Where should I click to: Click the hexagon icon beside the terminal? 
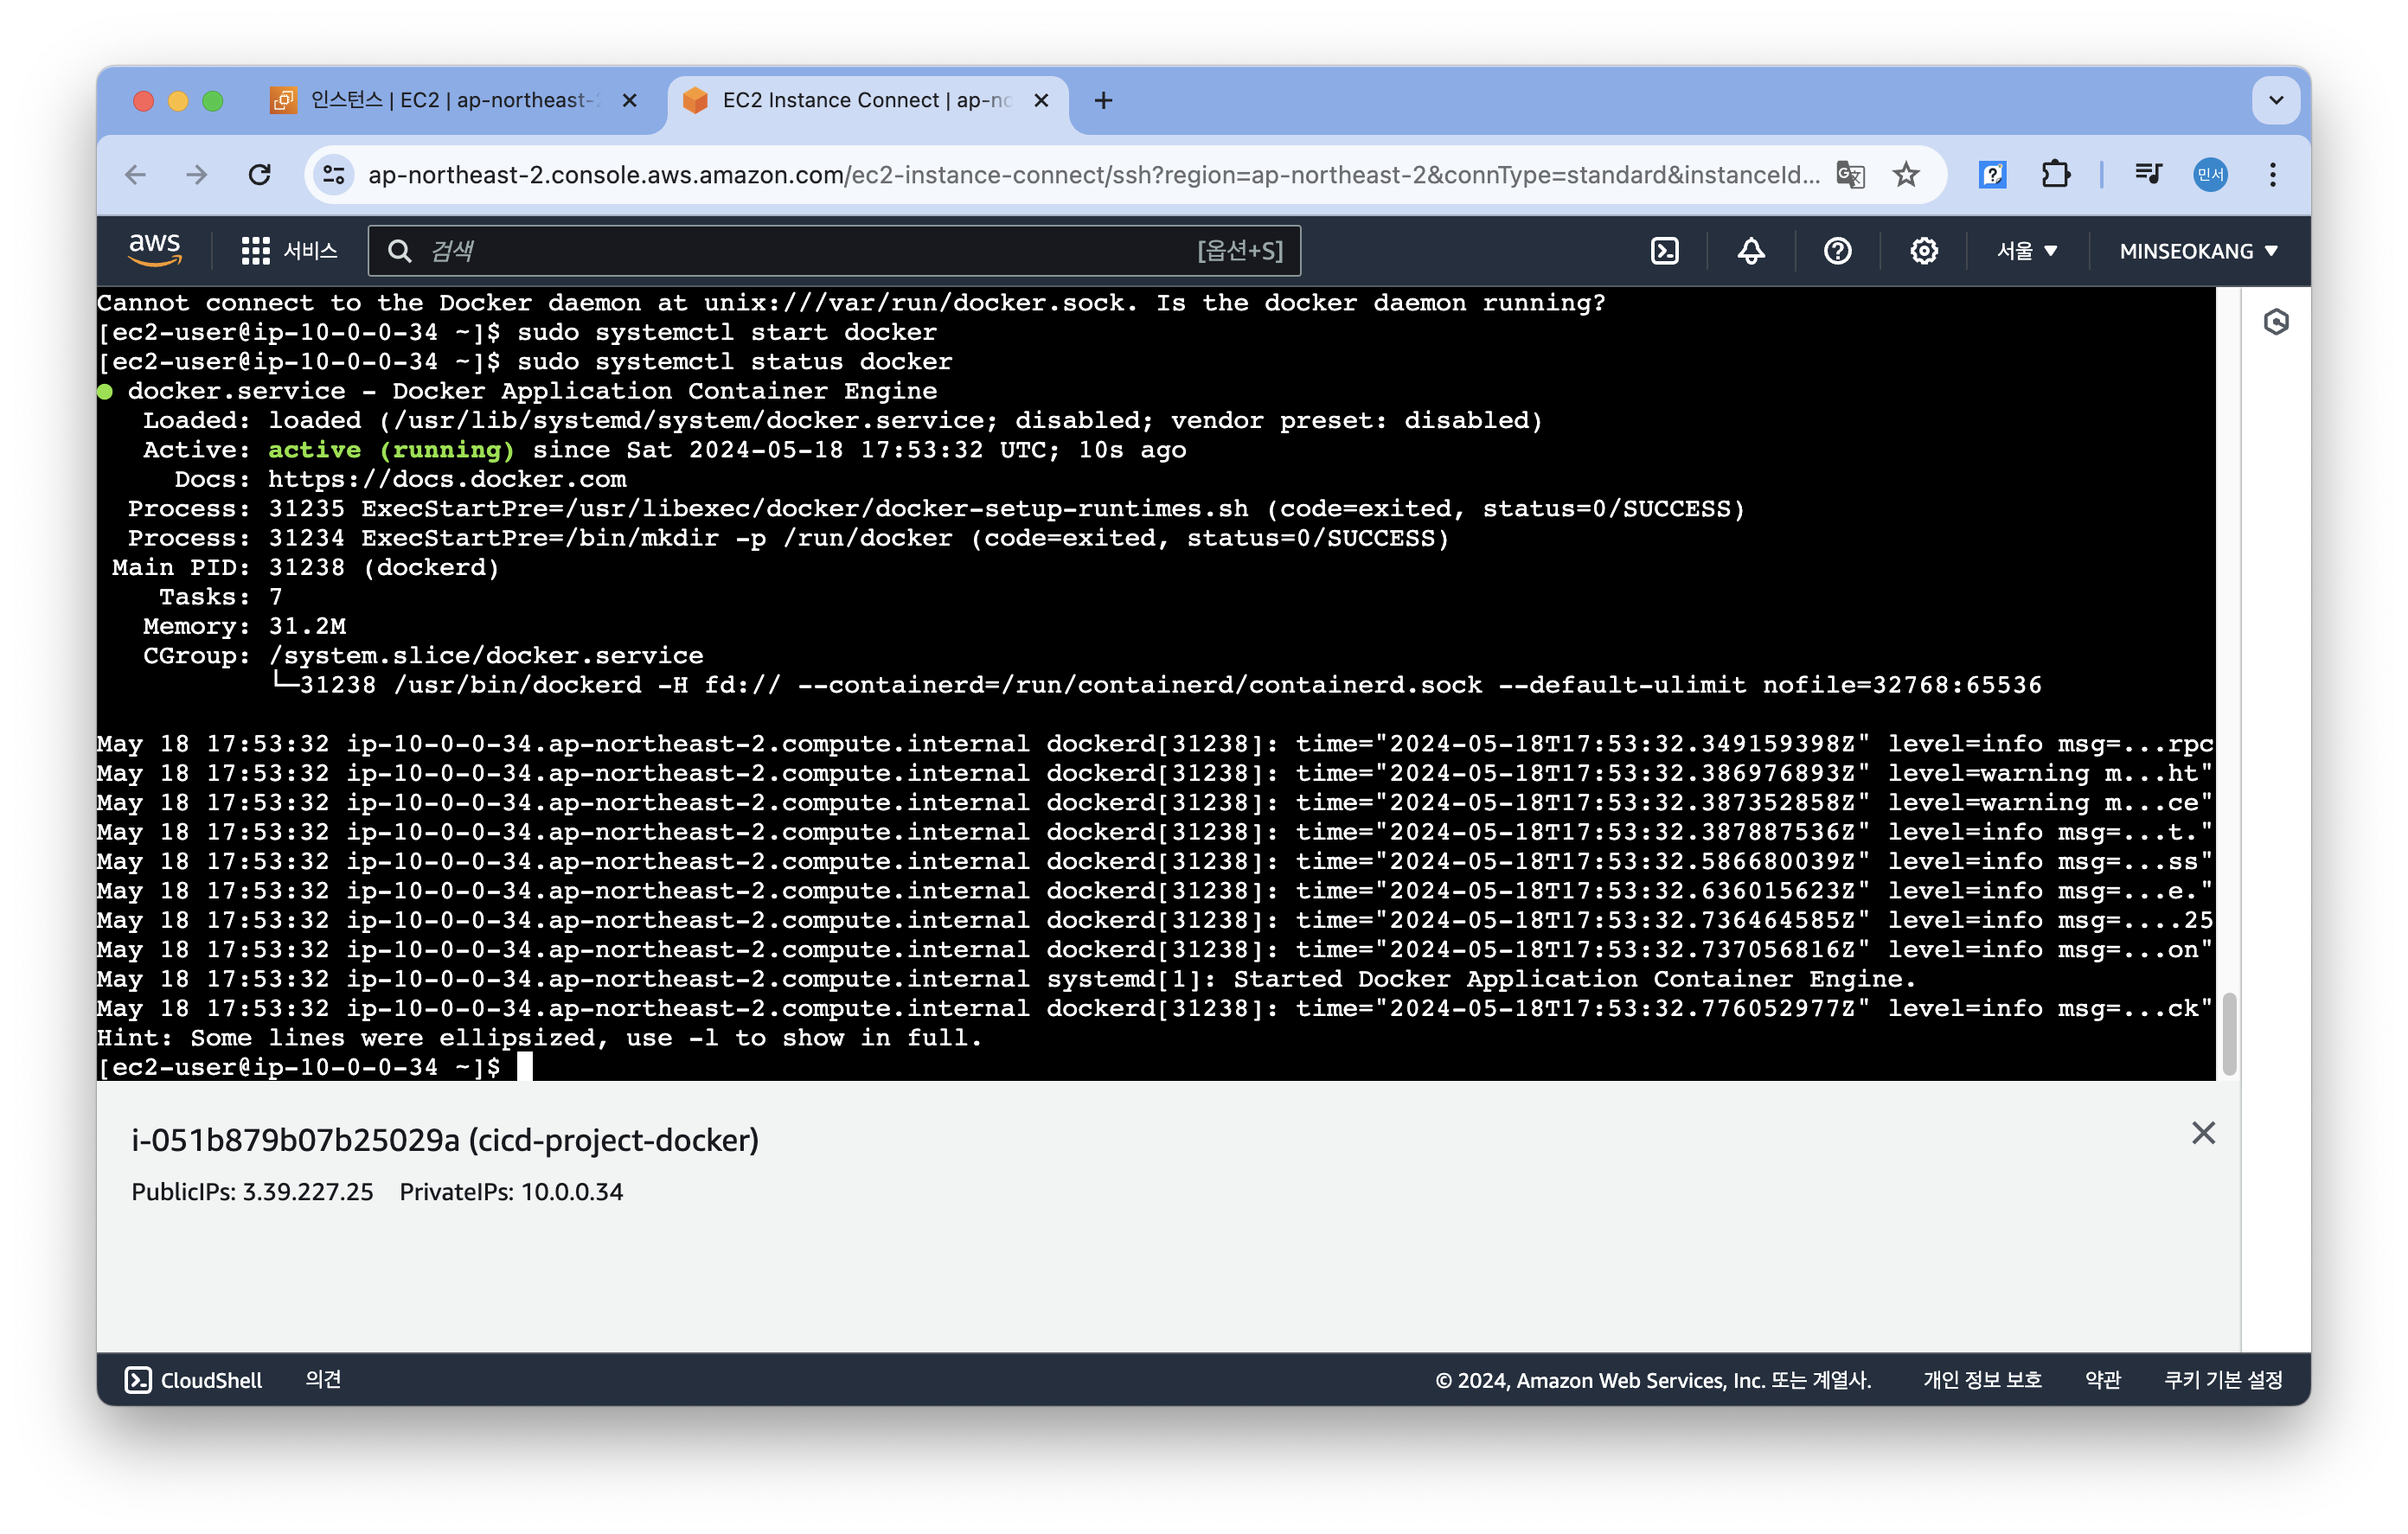click(x=2276, y=322)
